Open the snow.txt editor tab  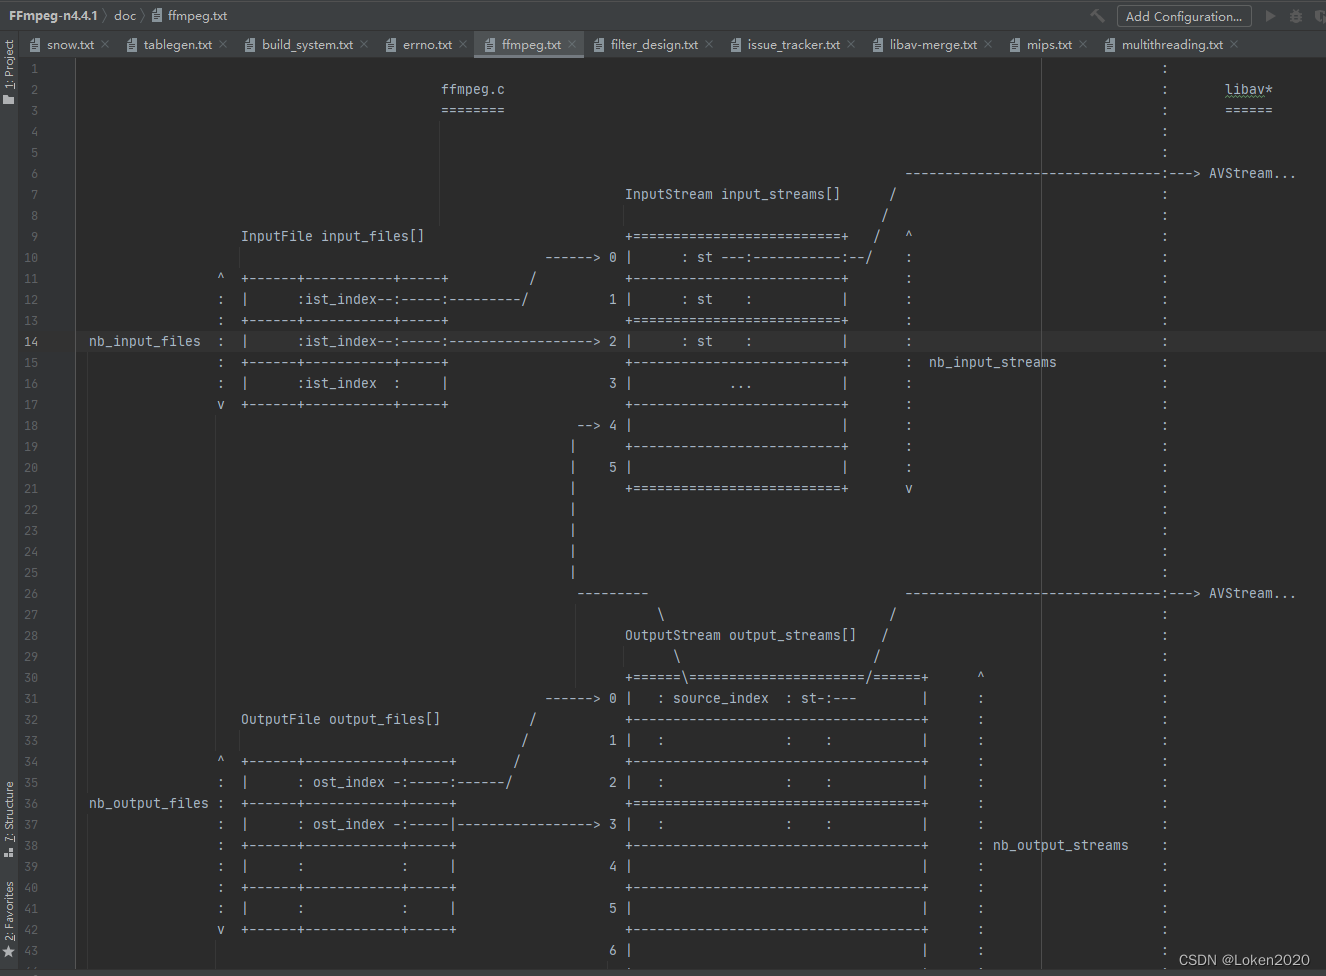click(x=70, y=45)
